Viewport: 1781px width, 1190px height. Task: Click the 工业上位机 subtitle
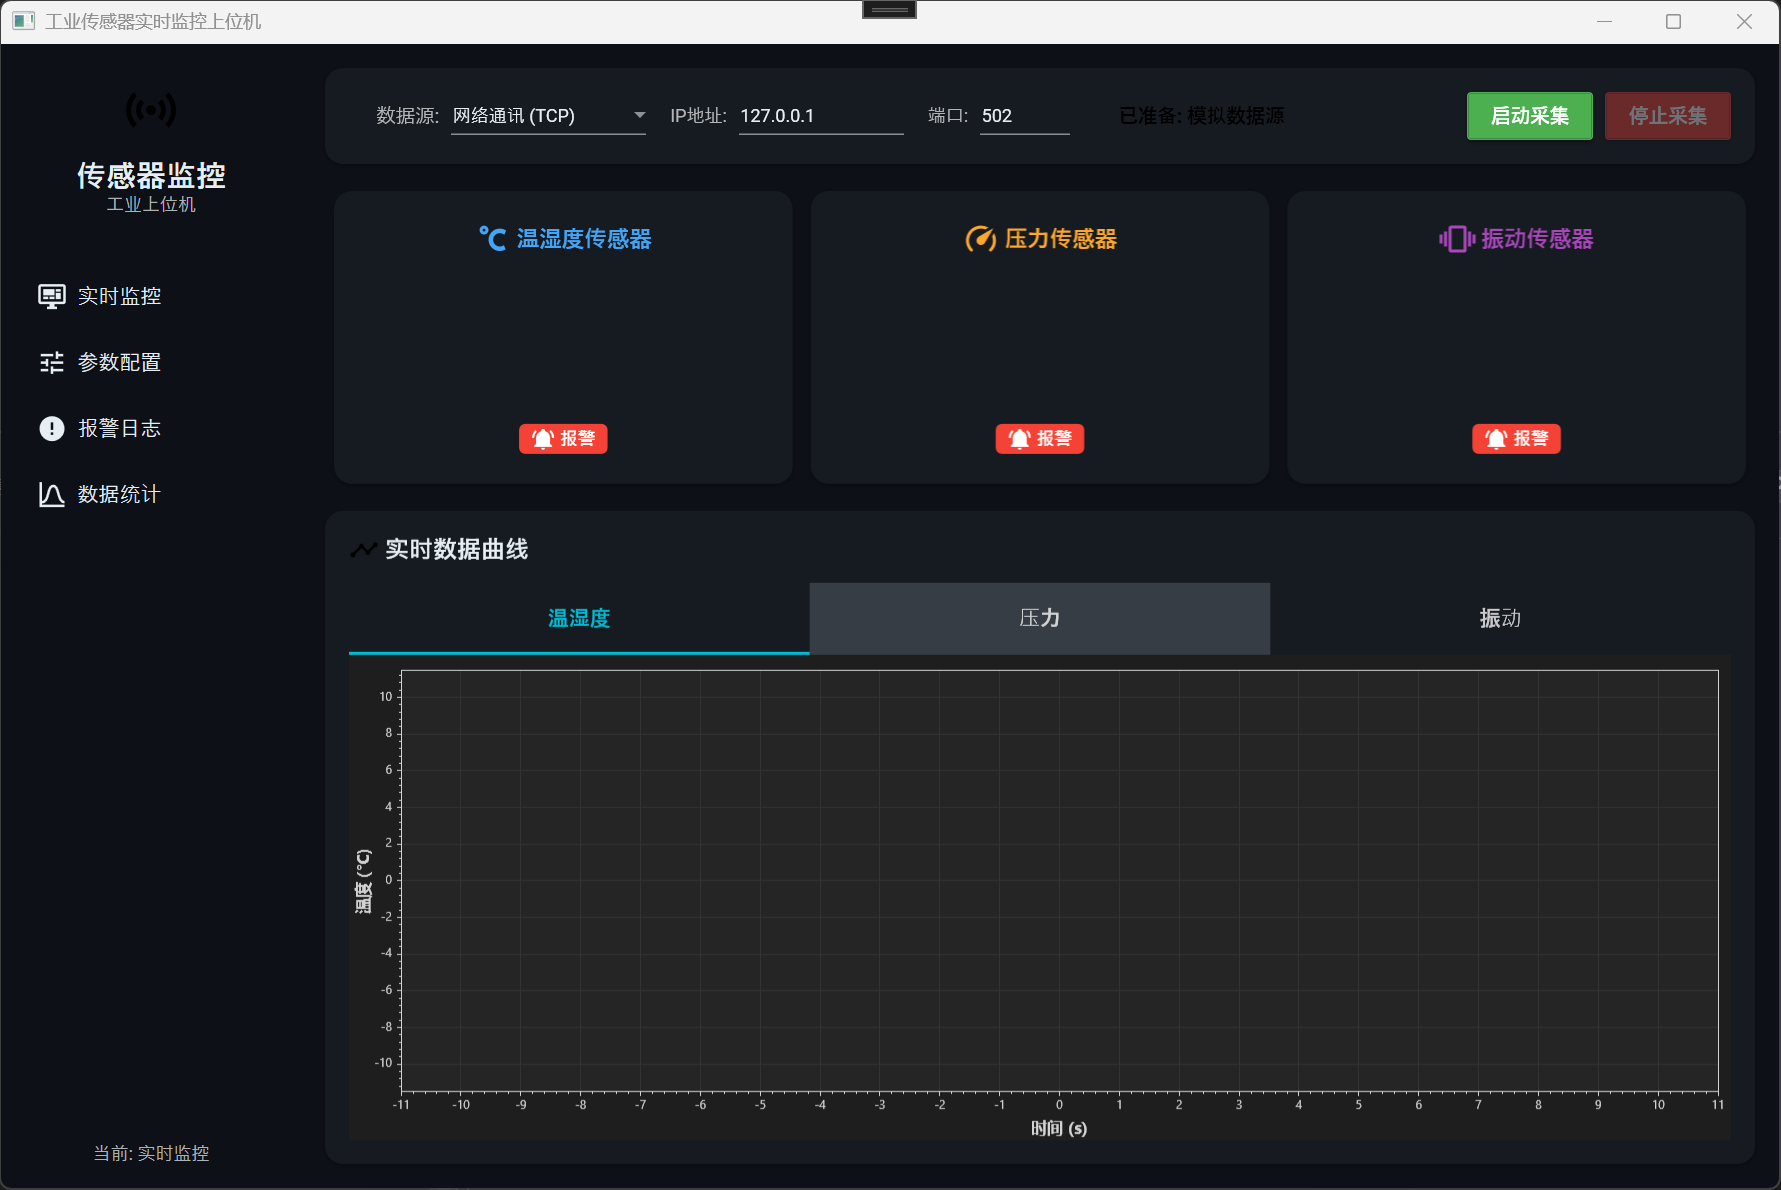151,204
